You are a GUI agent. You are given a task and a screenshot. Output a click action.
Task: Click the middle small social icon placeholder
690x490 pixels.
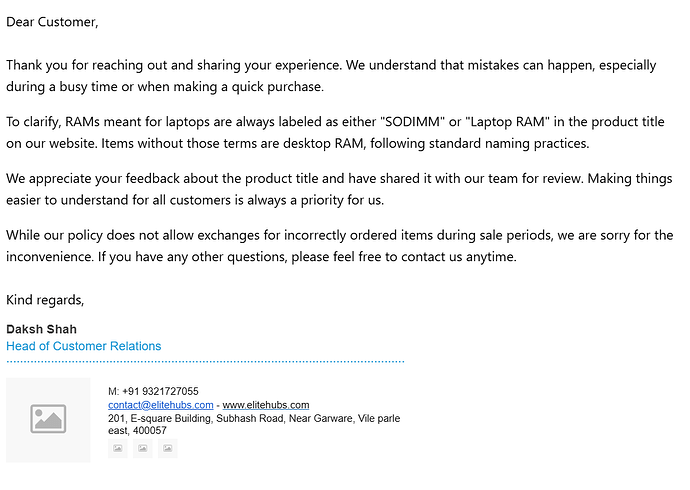tap(143, 448)
